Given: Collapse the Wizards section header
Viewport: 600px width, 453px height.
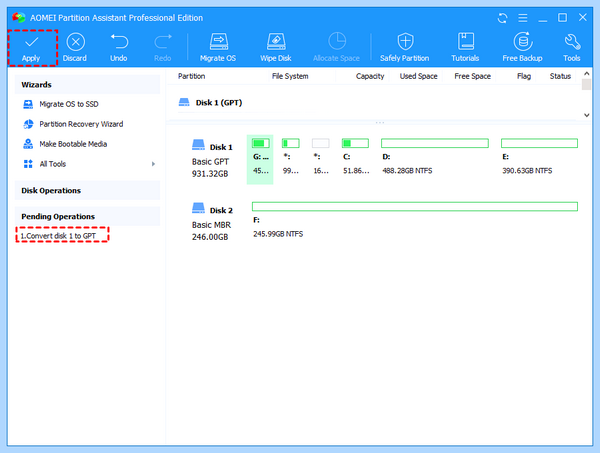Looking at the screenshot, I should point(87,85).
